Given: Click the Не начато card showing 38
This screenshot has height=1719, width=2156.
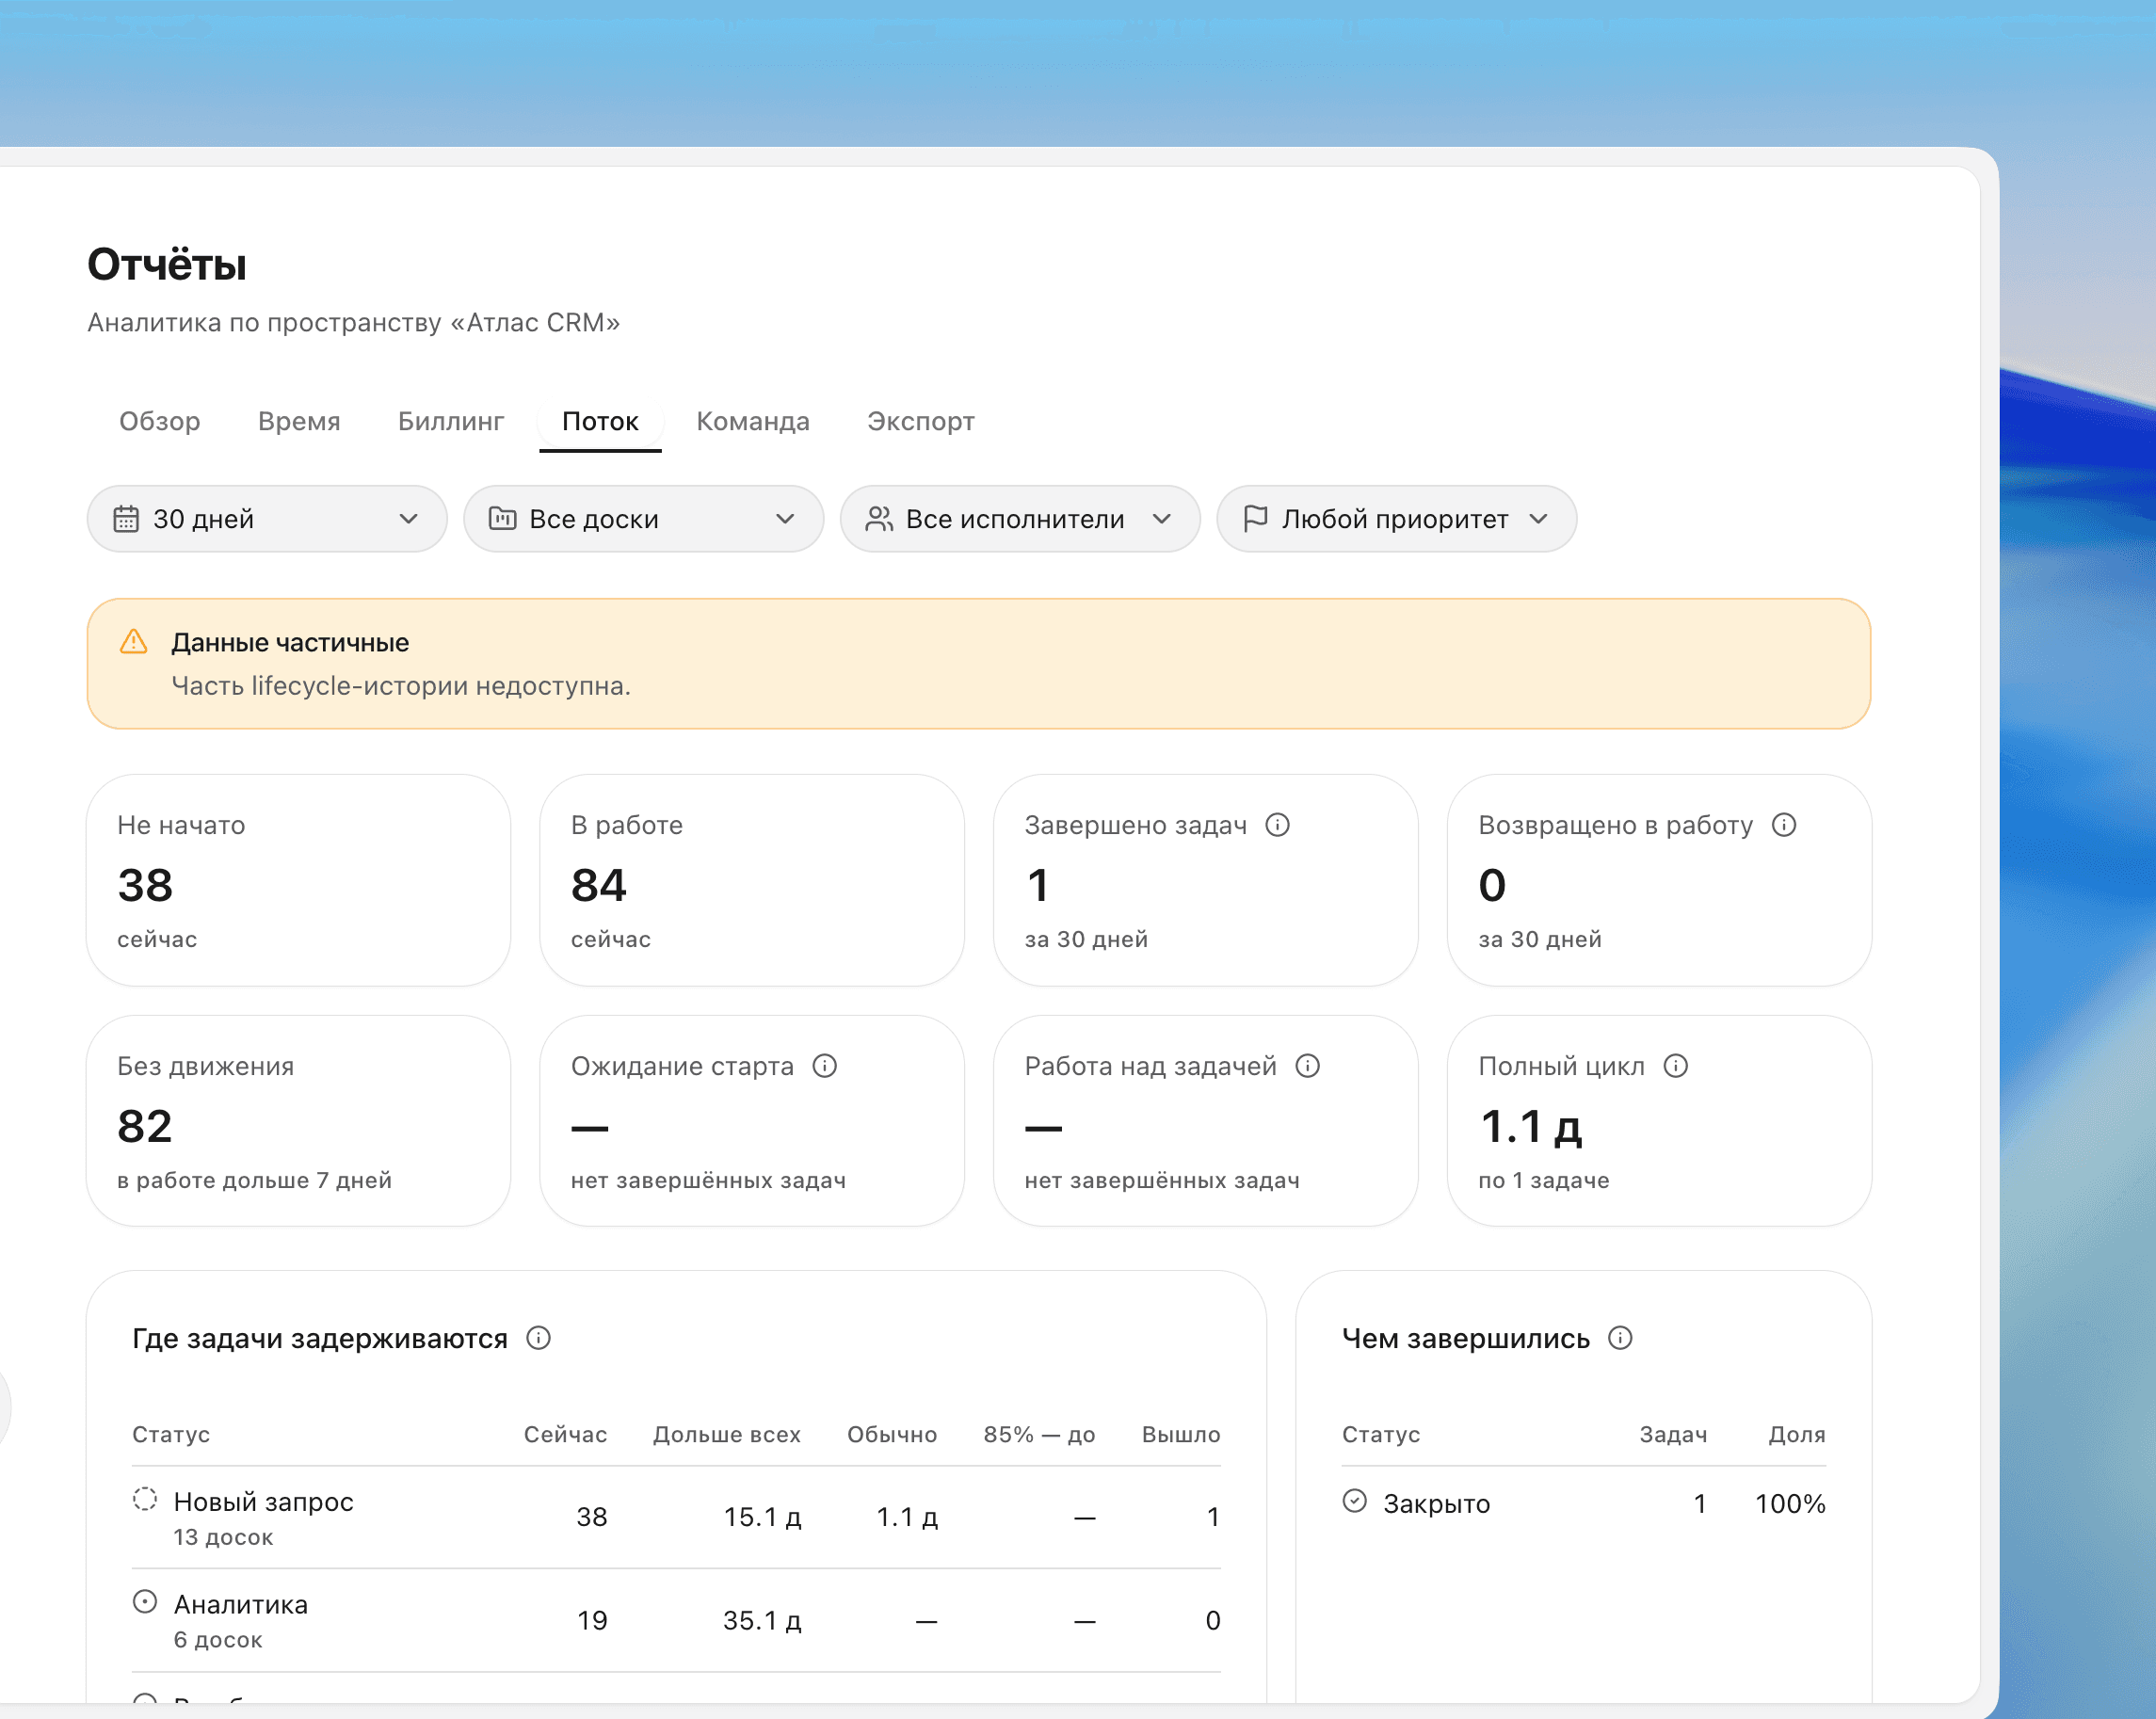Looking at the screenshot, I should click(x=299, y=880).
